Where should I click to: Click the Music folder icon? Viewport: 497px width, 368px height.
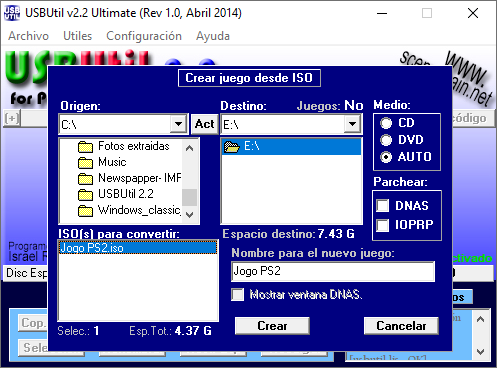pos(85,162)
